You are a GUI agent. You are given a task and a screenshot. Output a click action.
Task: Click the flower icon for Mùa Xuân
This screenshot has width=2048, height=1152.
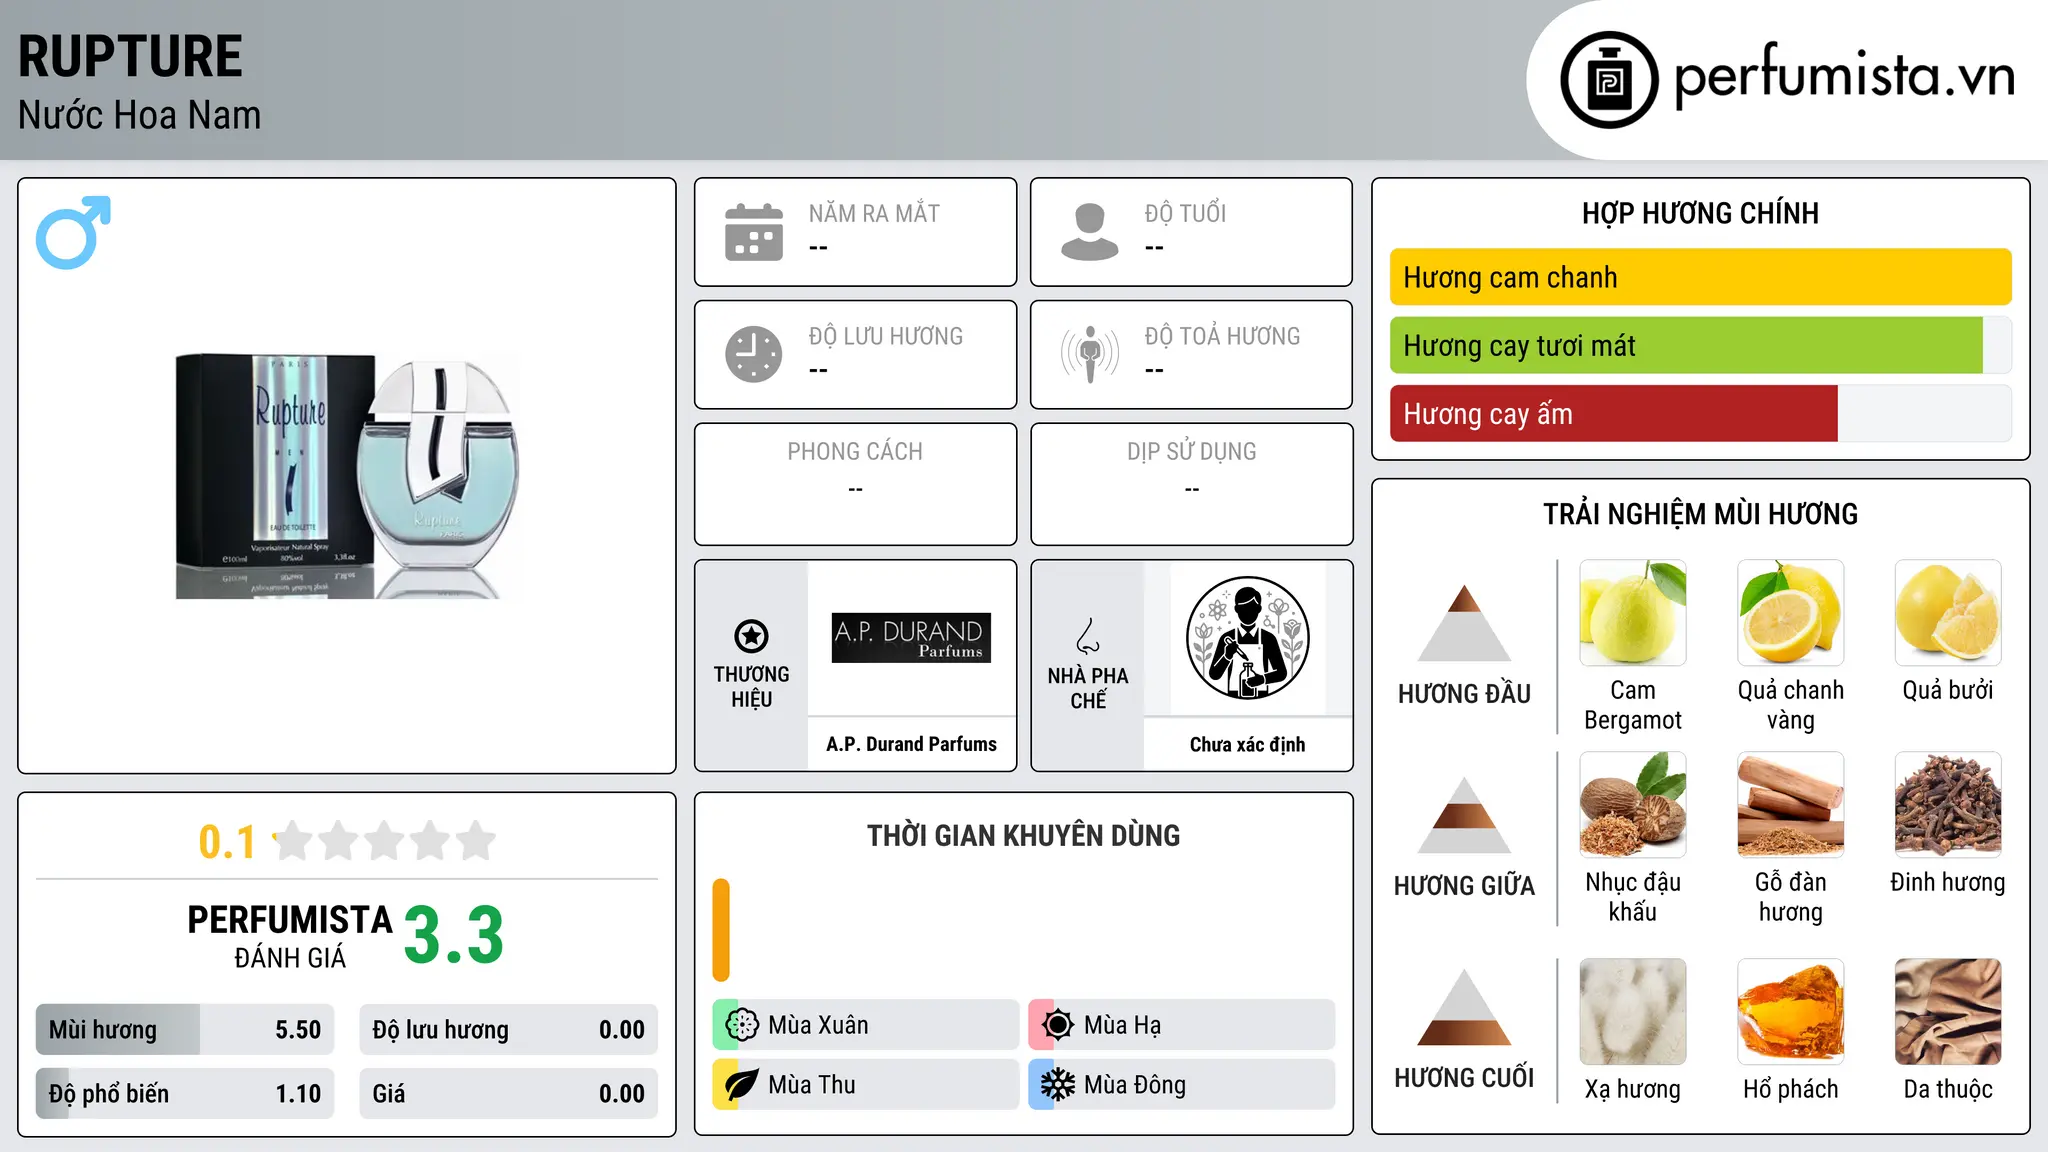742,1025
